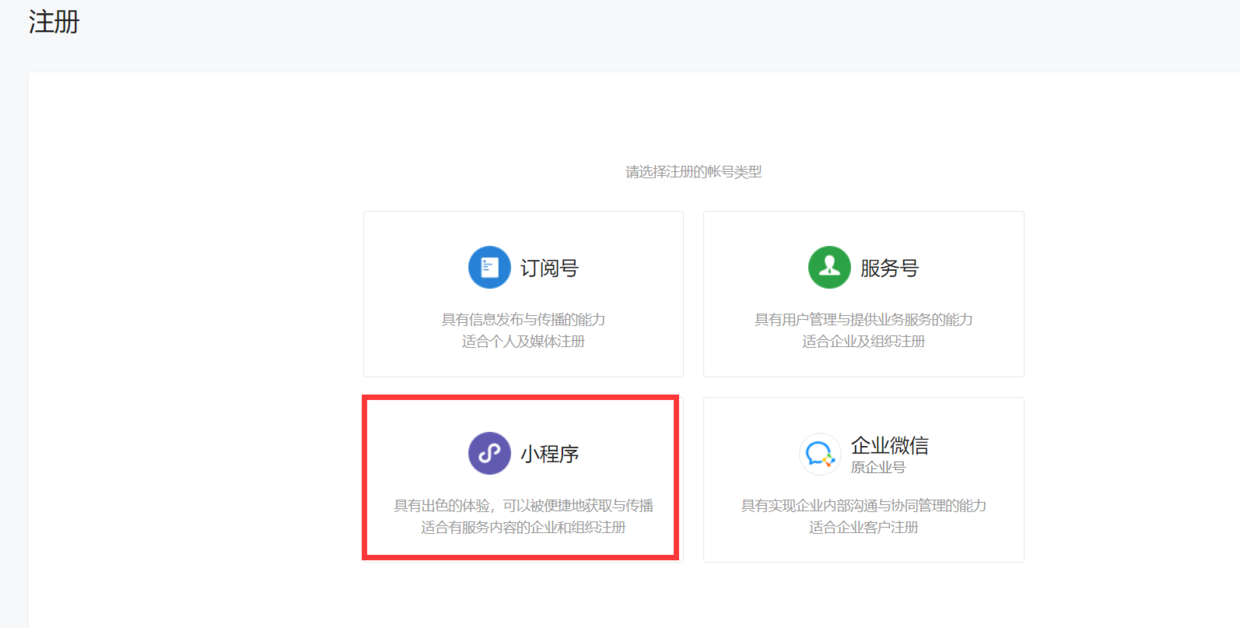The width and height of the screenshot is (1240, 628).
Task: Click the 原企业号 subtitle label
Action: click(878, 468)
